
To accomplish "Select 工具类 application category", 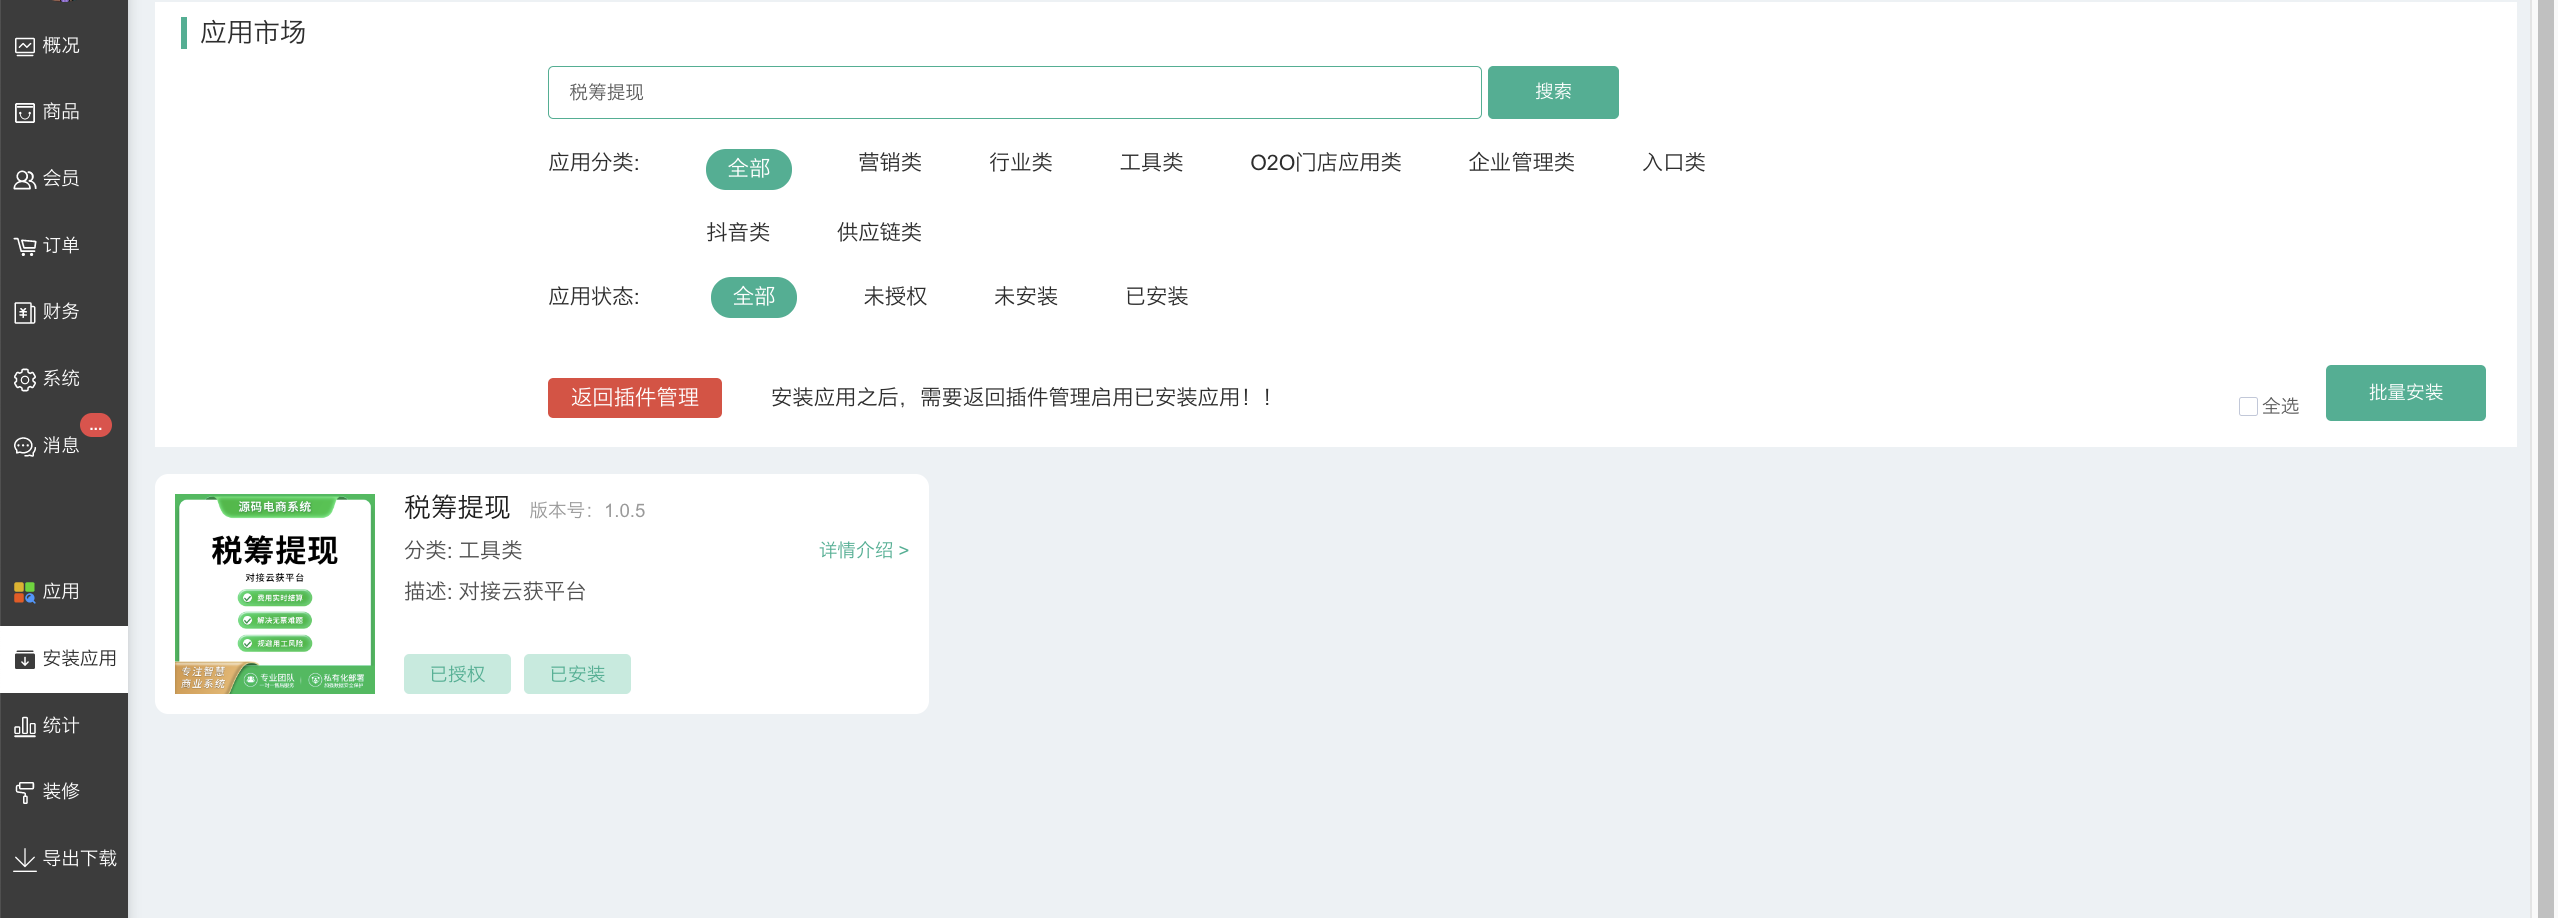I will [x=1151, y=163].
